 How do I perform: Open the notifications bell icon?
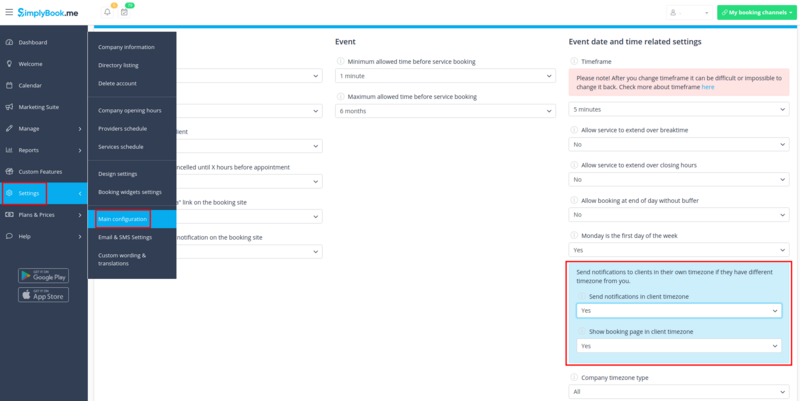click(x=108, y=12)
